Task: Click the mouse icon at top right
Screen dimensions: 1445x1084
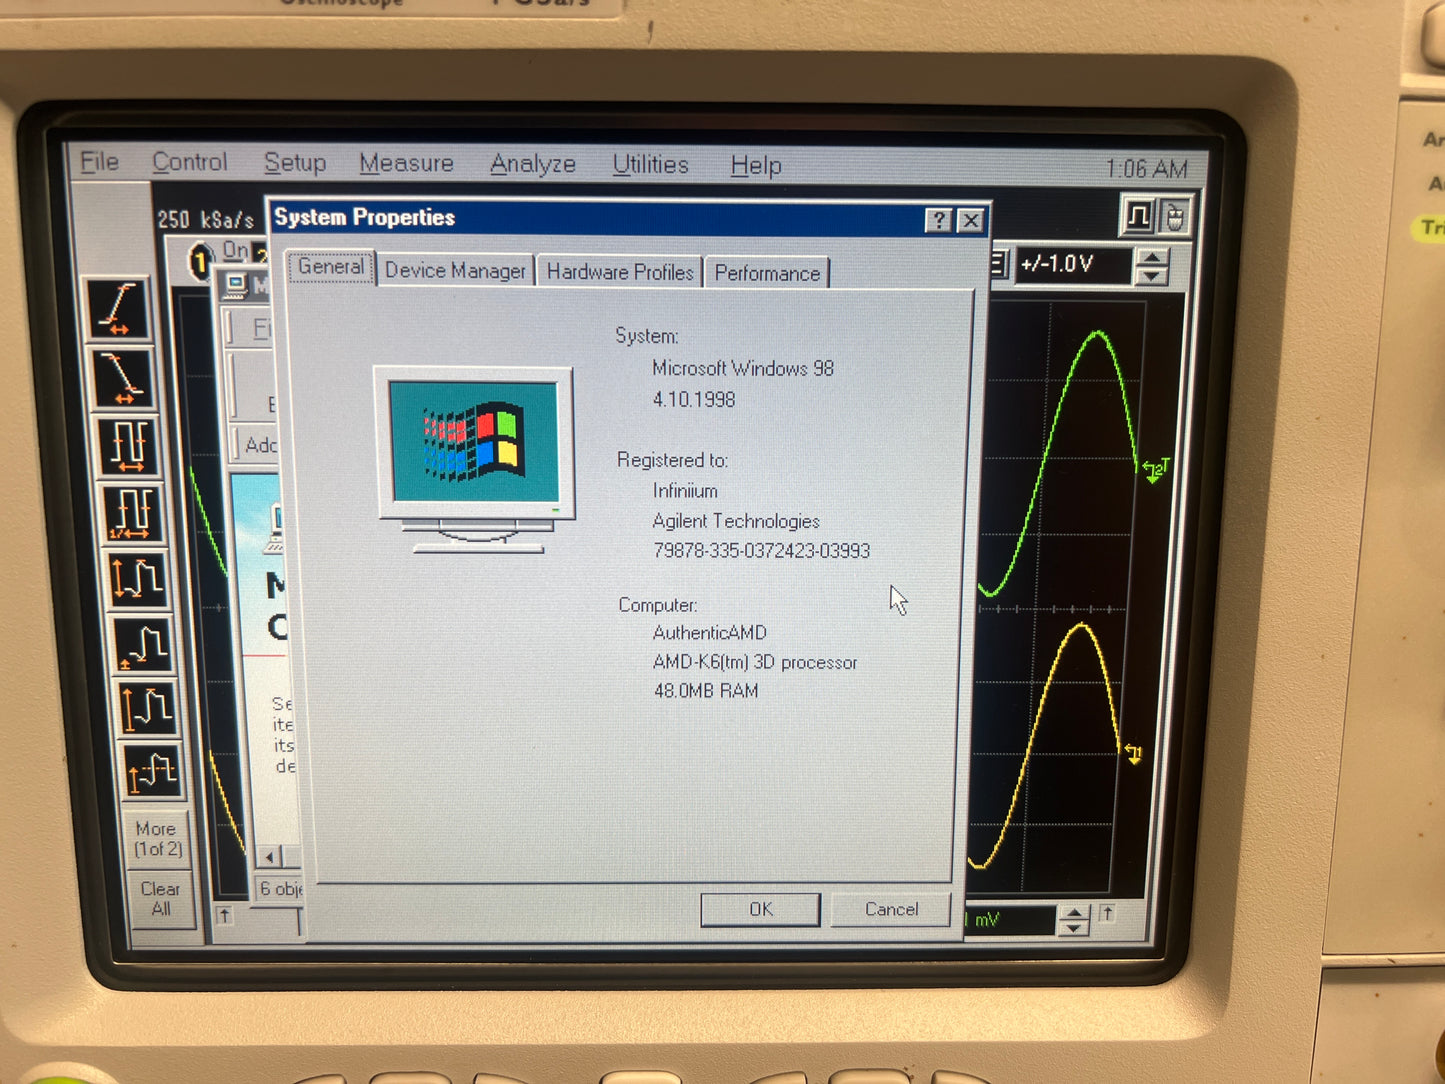Action: [x=1175, y=216]
